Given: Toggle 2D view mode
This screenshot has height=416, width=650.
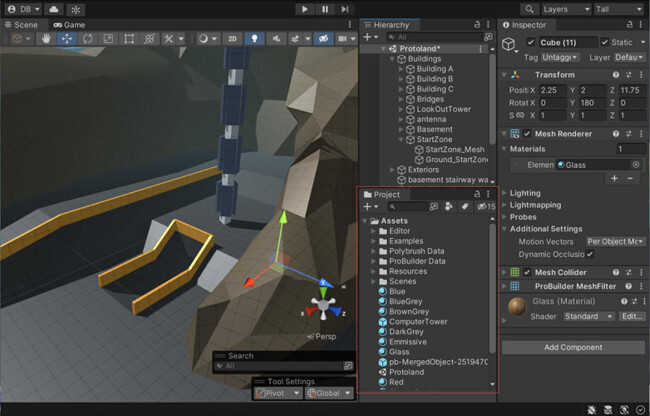Looking at the screenshot, I should (232, 39).
